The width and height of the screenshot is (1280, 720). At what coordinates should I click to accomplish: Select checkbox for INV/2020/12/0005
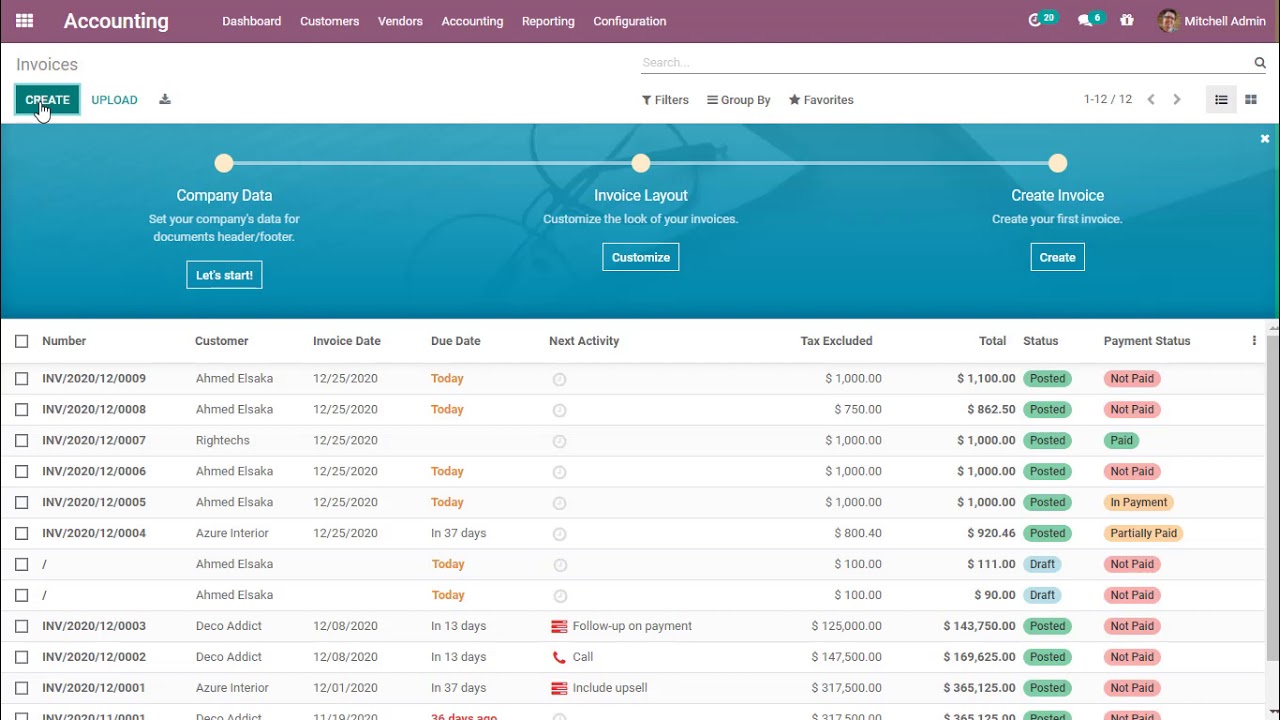[22, 503]
